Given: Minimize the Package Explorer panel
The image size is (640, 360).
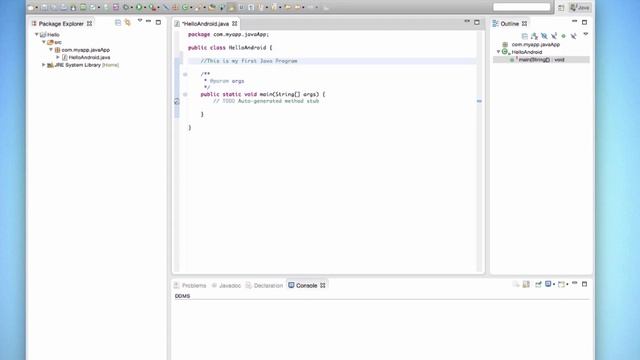Looking at the screenshot, I should point(149,21).
